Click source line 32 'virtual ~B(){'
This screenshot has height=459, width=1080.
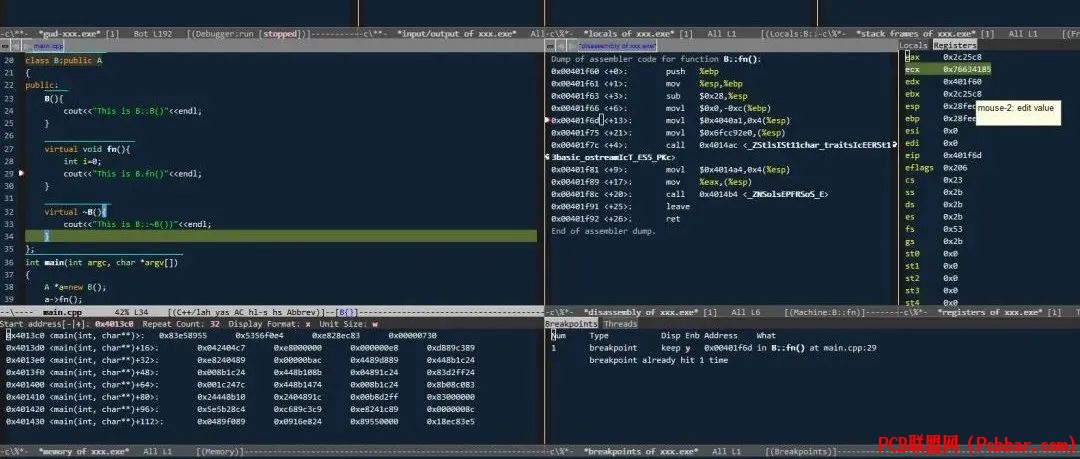click(x=75, y=212)
